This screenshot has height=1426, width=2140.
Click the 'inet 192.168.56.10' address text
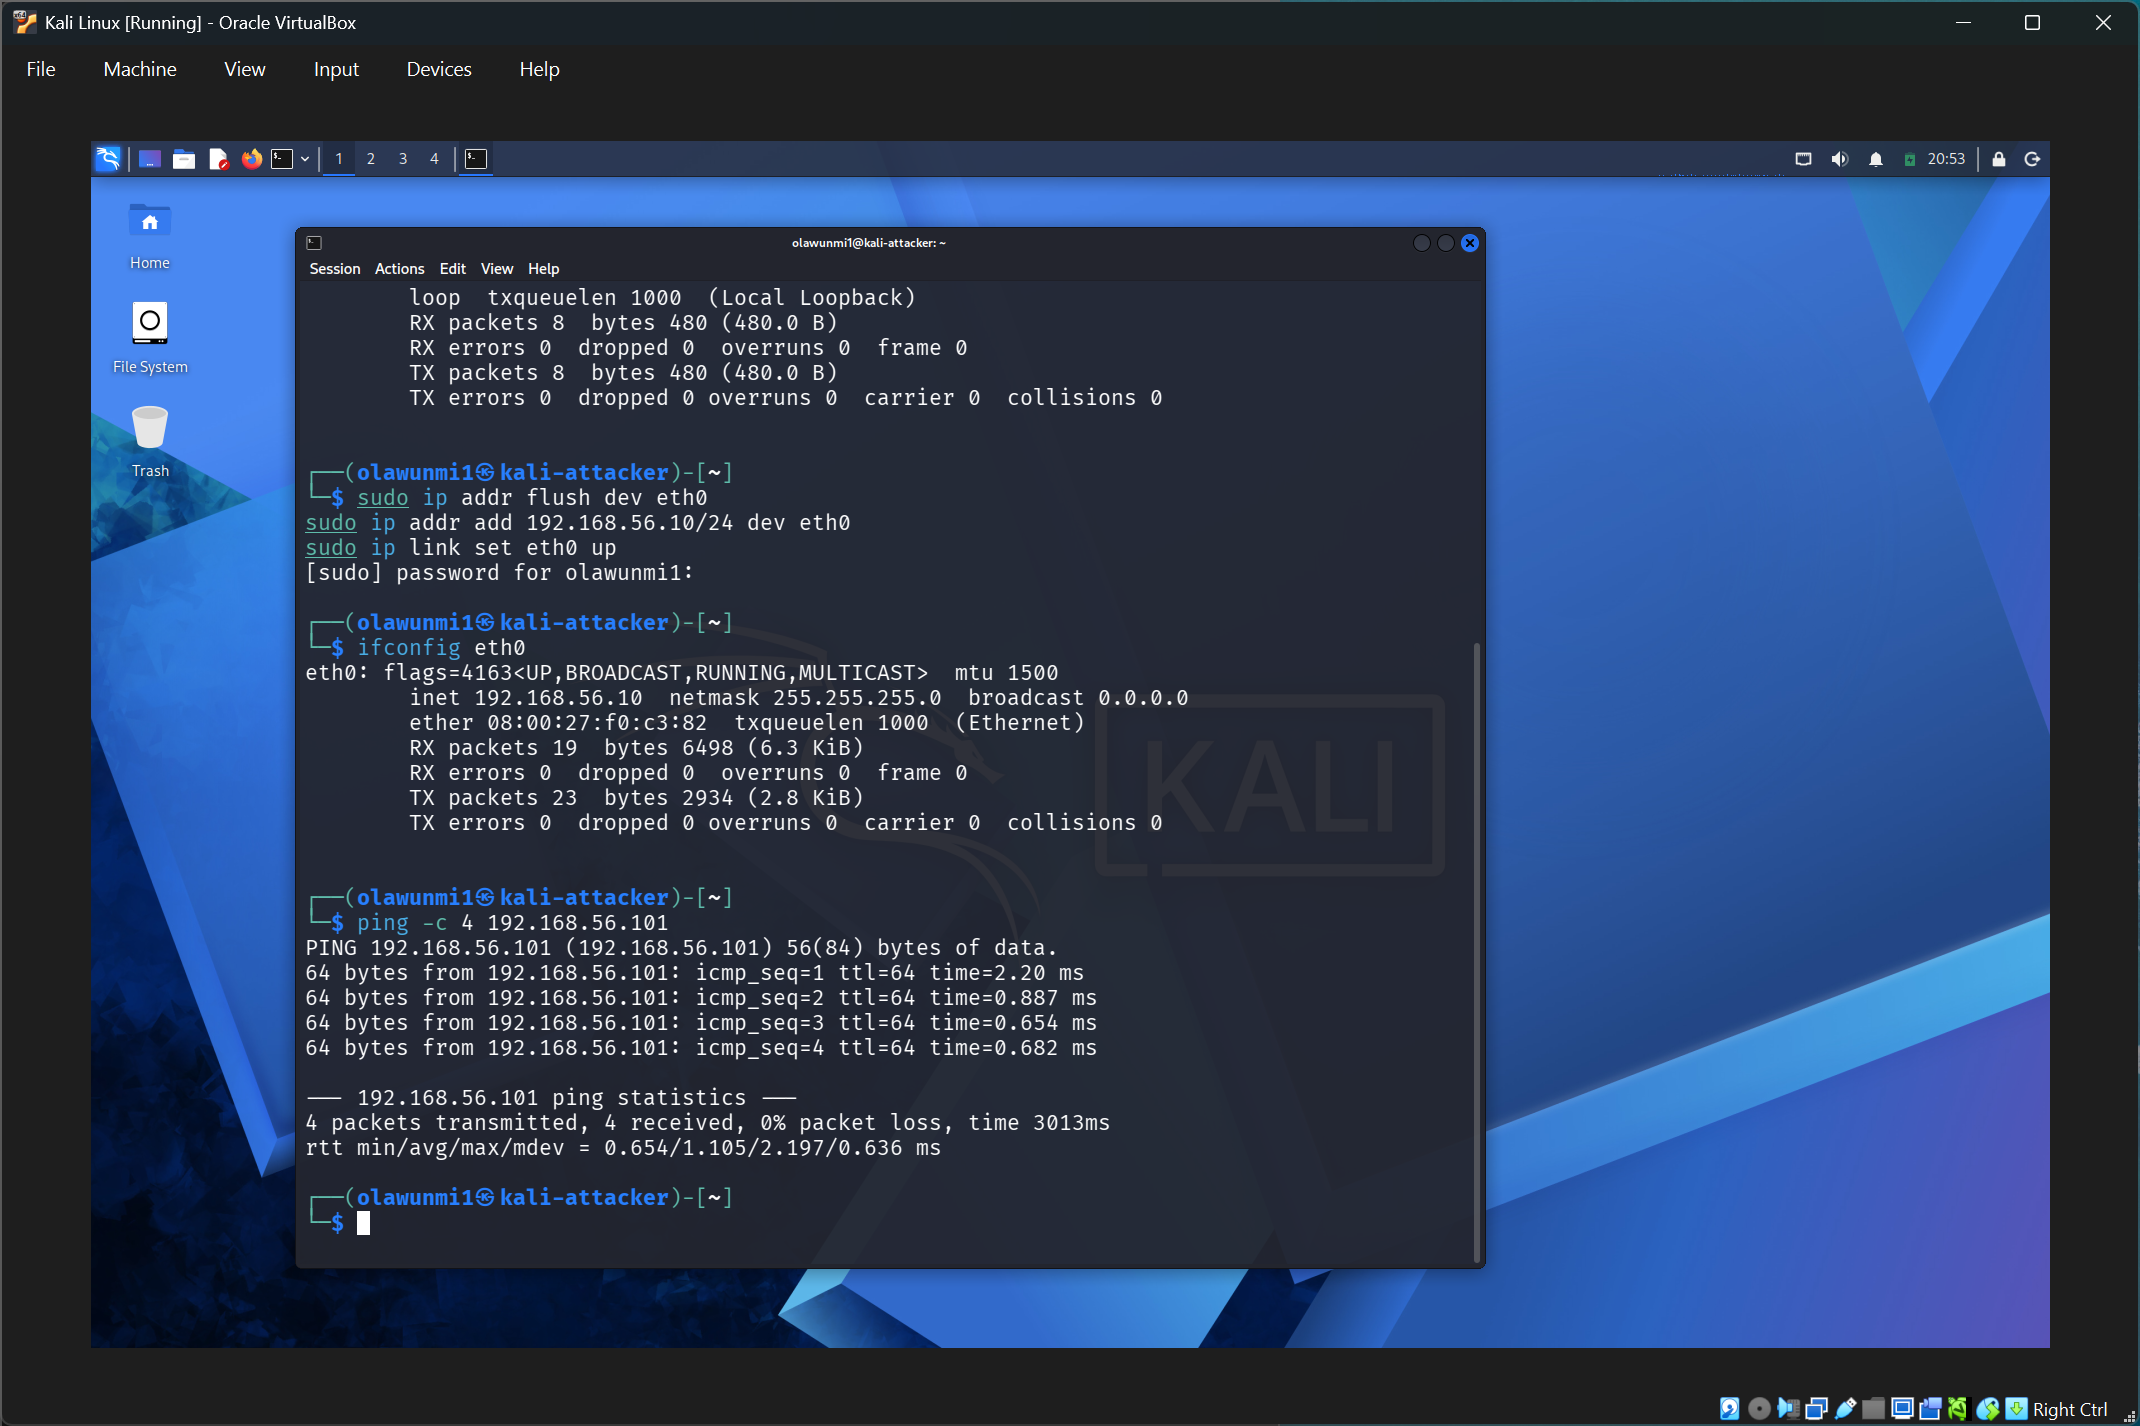point(526,698)
